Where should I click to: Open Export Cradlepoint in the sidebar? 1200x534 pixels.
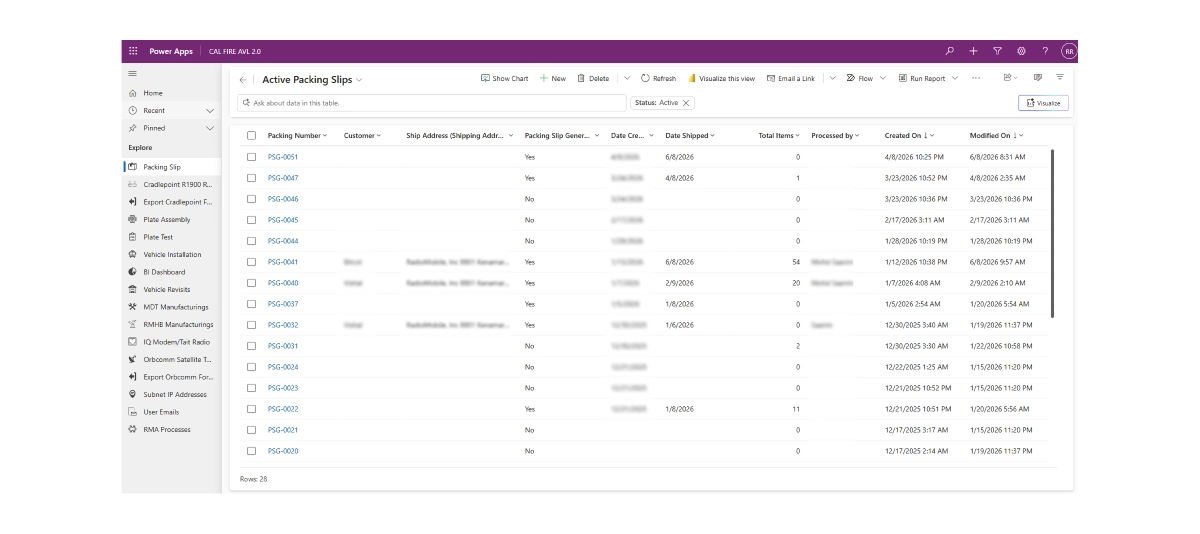point(171,202)
